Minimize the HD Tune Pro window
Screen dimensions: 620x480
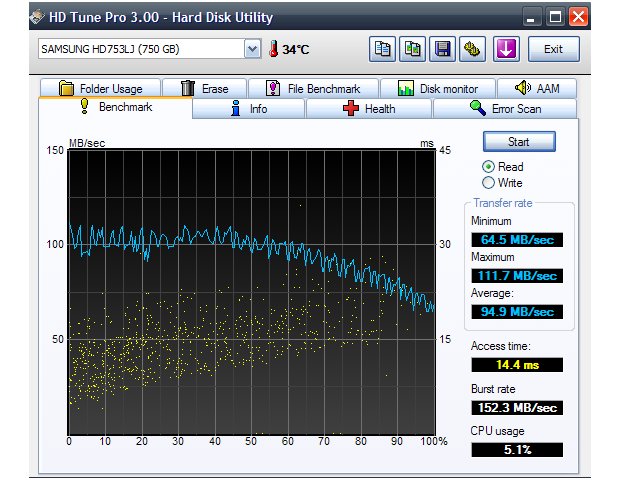531,17
